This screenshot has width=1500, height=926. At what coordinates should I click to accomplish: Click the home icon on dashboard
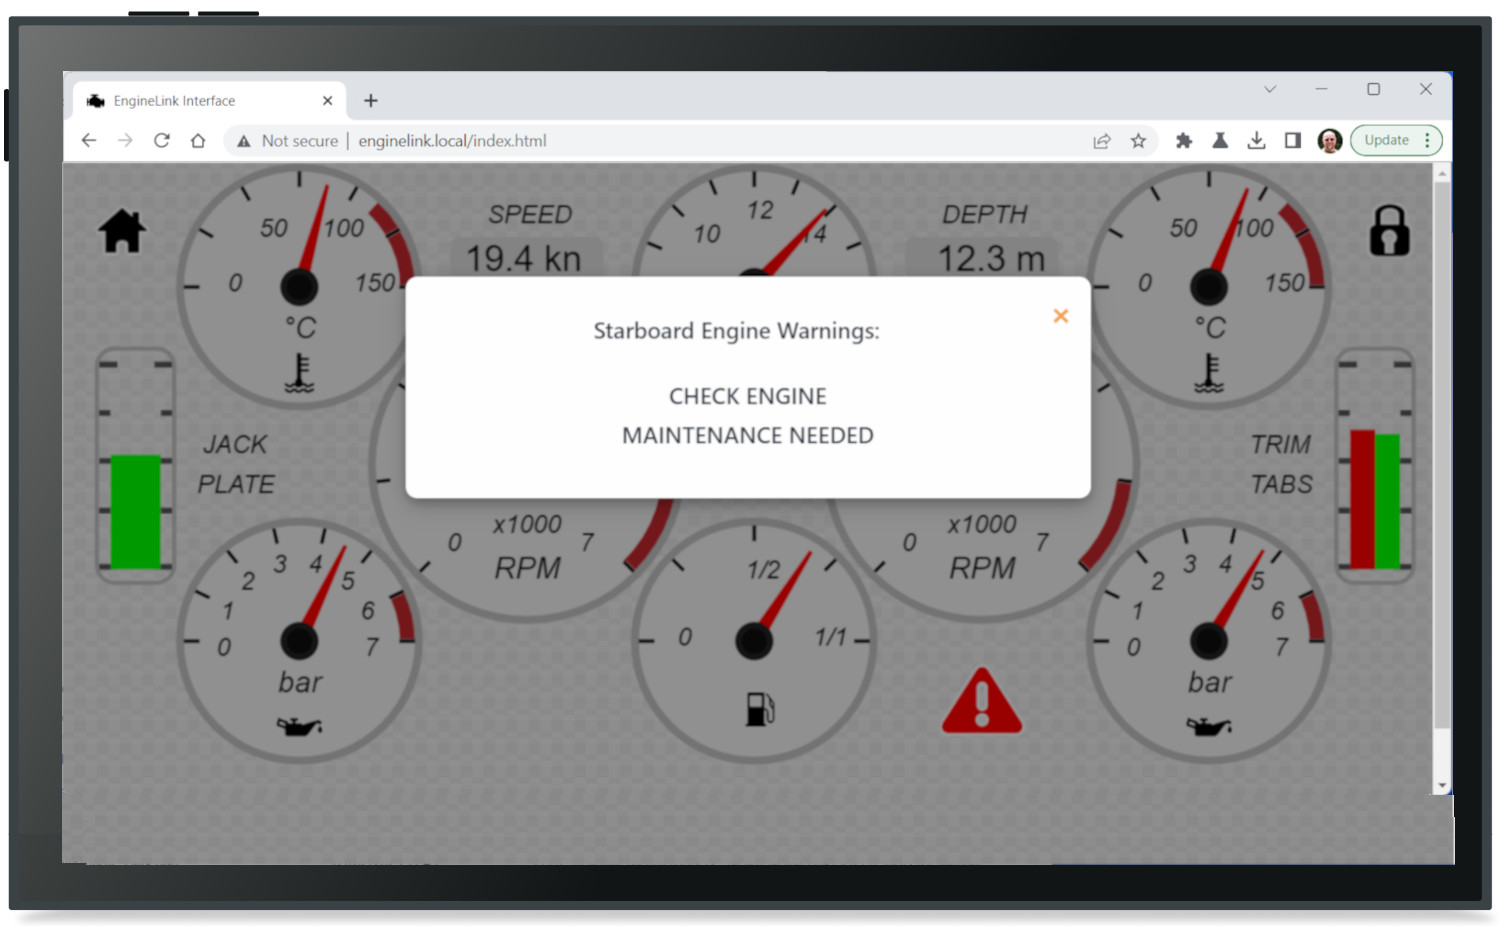122,231
